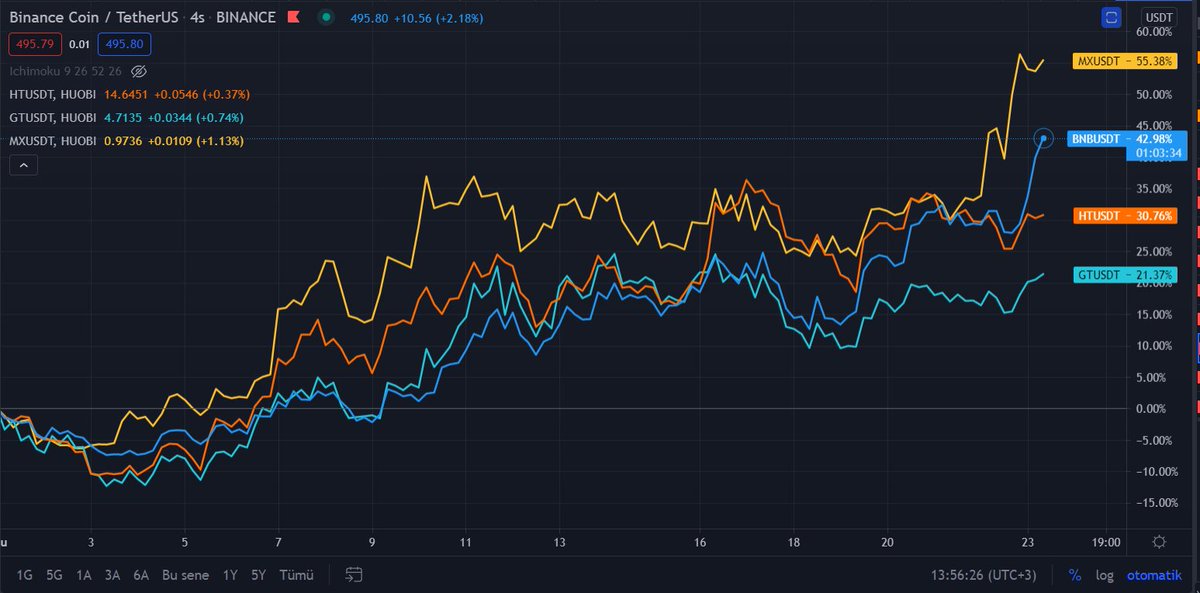Open chart settings gear on time axis
Image resolution: width=1200 pixels, height=593 pixels.
pos(1158,542)
